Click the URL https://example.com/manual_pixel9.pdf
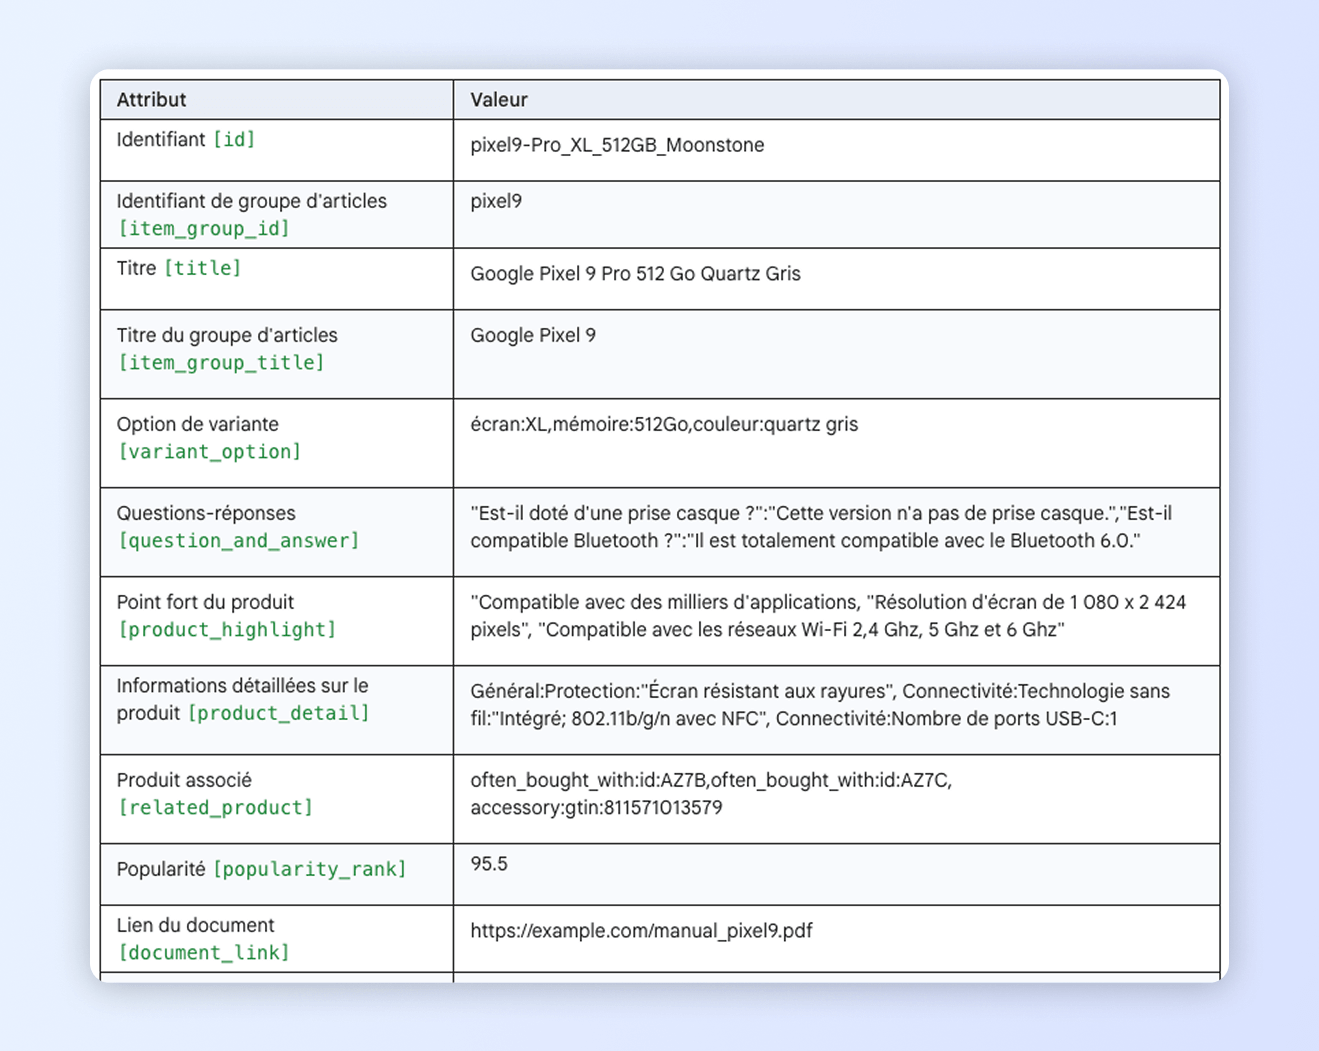 click(x=641, y=931)
